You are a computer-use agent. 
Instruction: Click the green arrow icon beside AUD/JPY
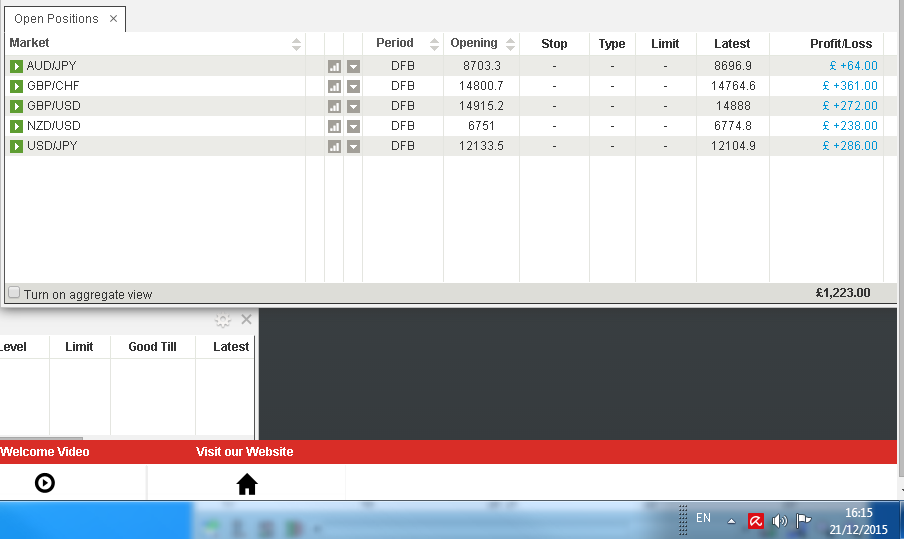tap(16, 66)
